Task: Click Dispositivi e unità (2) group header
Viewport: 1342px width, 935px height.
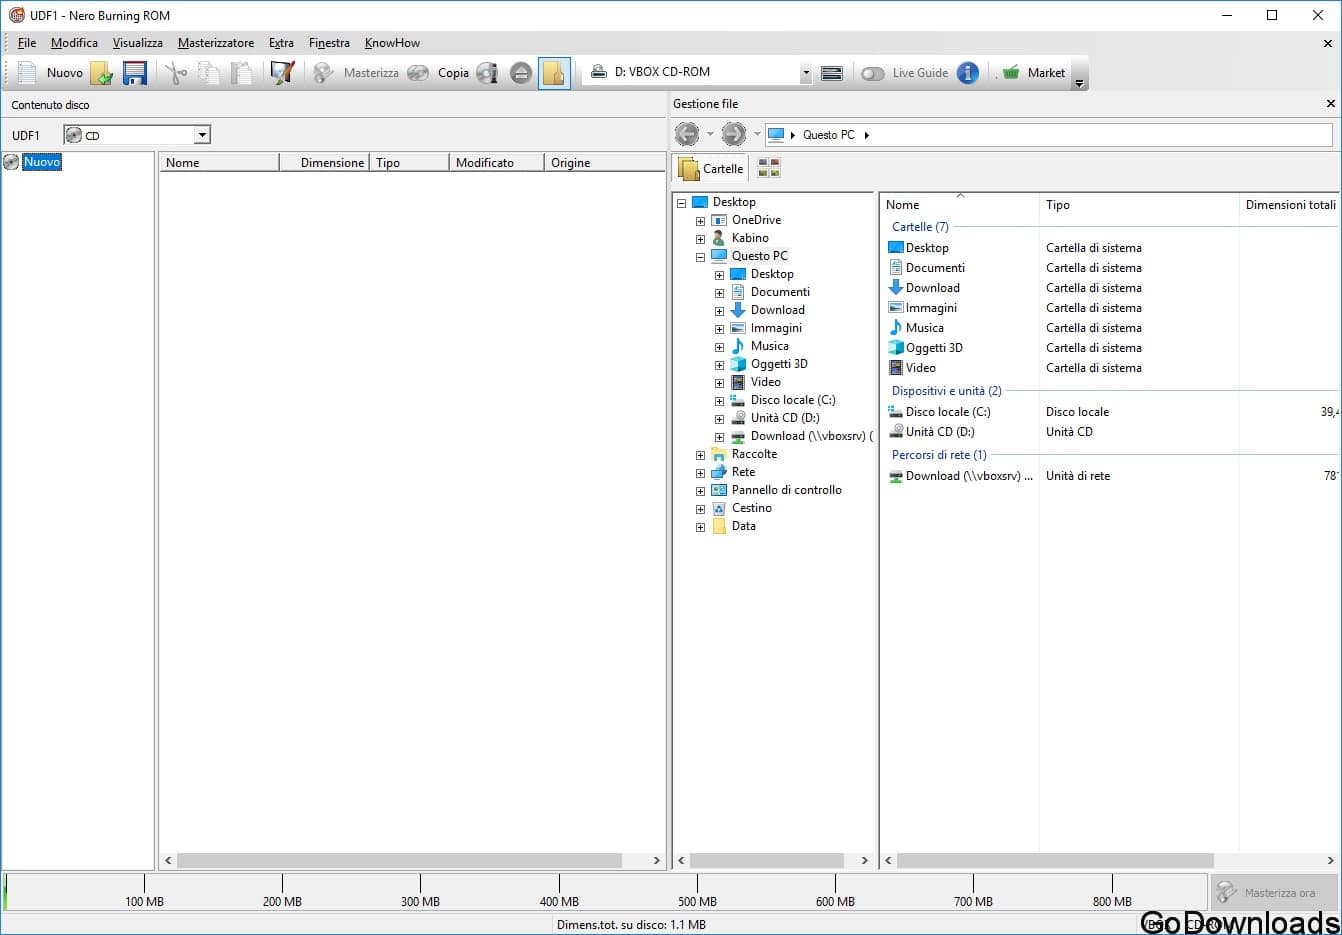Action: pos(946,391)
